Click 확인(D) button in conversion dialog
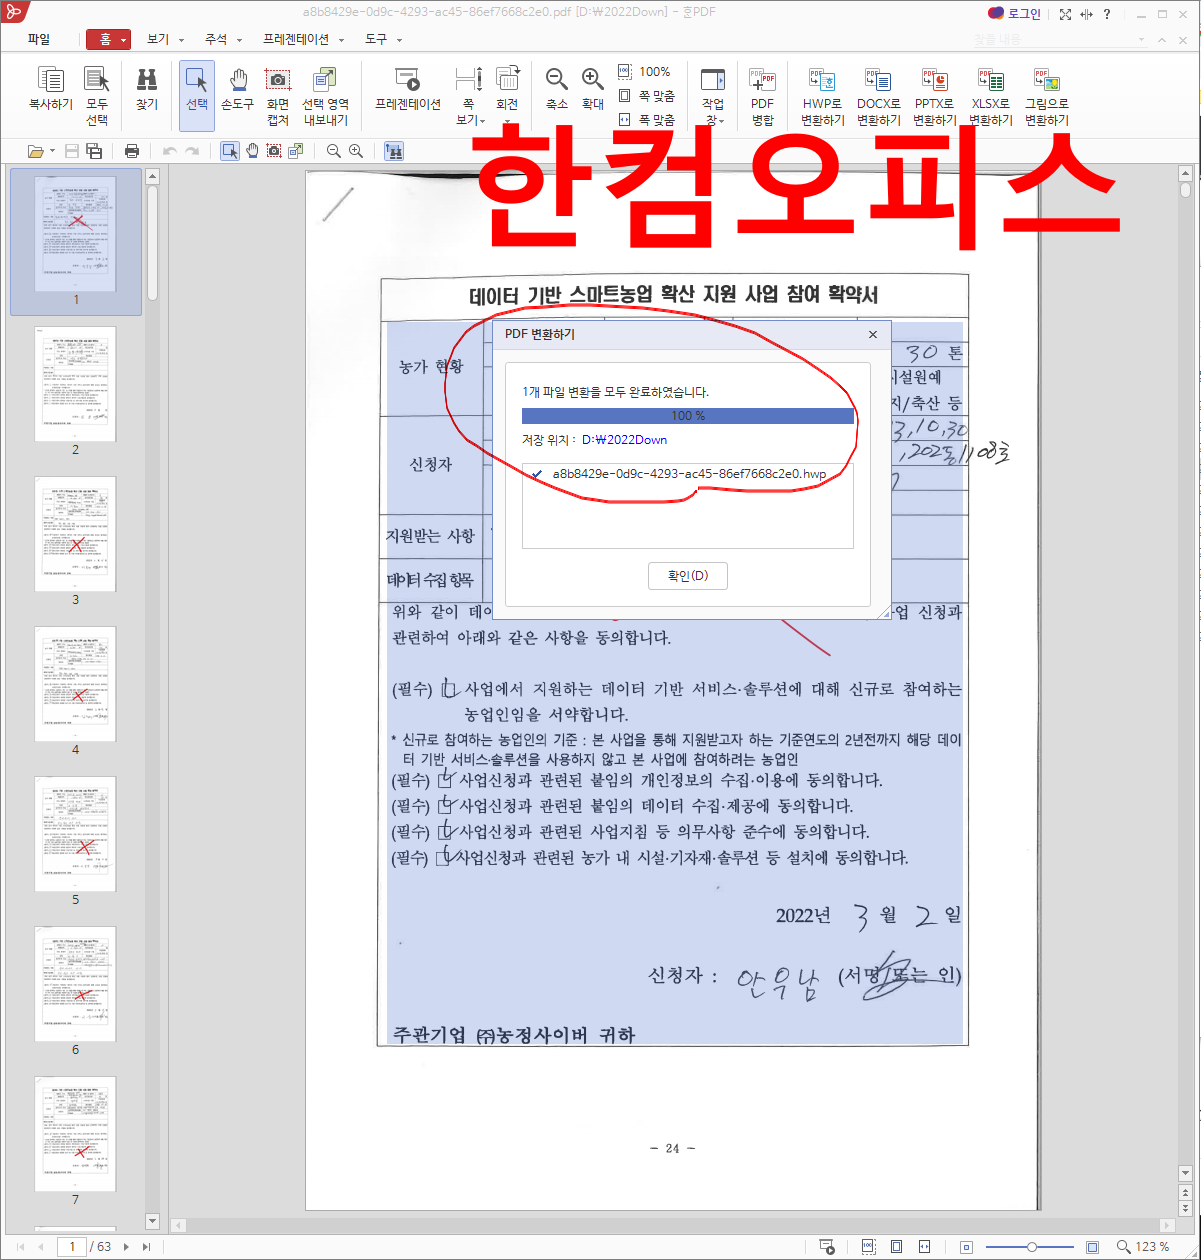 tap(688, 576)
